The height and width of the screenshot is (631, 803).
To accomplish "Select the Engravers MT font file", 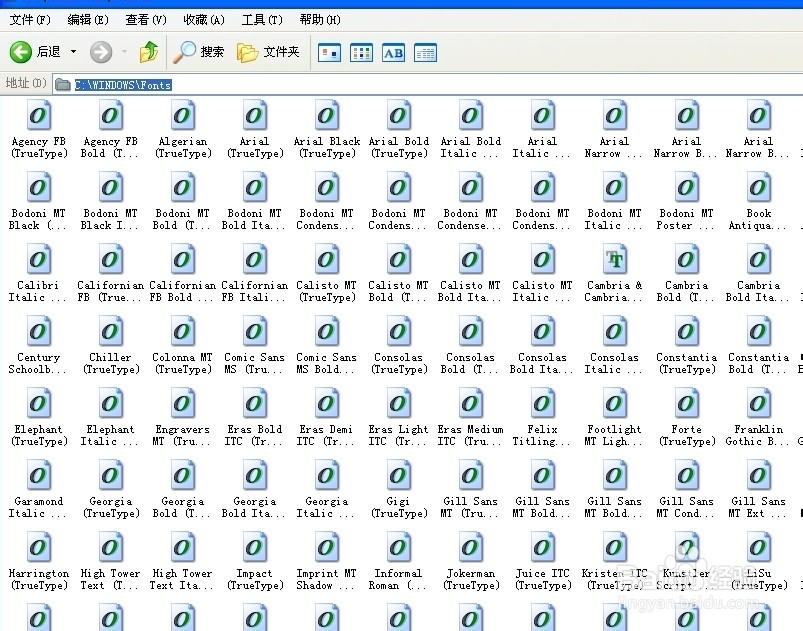I will [182, 417].
